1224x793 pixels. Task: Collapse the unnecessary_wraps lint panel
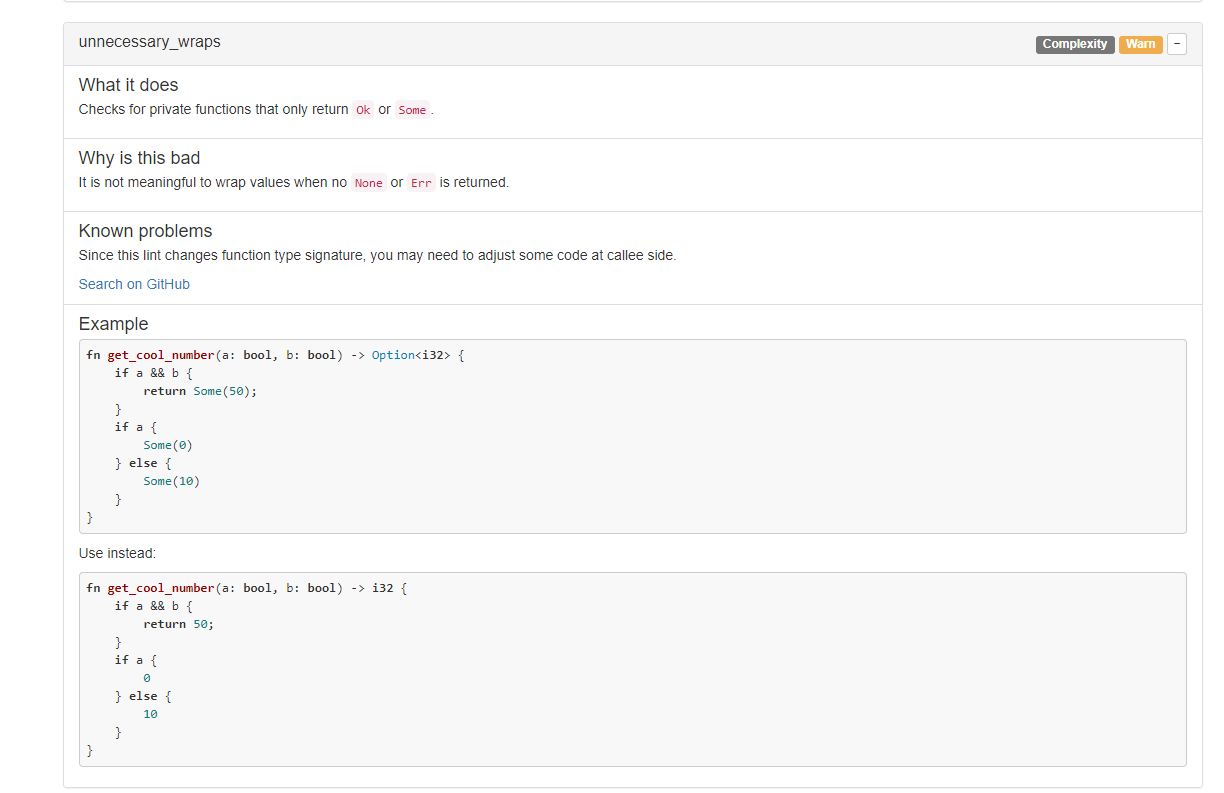(x=1177, y=44)
